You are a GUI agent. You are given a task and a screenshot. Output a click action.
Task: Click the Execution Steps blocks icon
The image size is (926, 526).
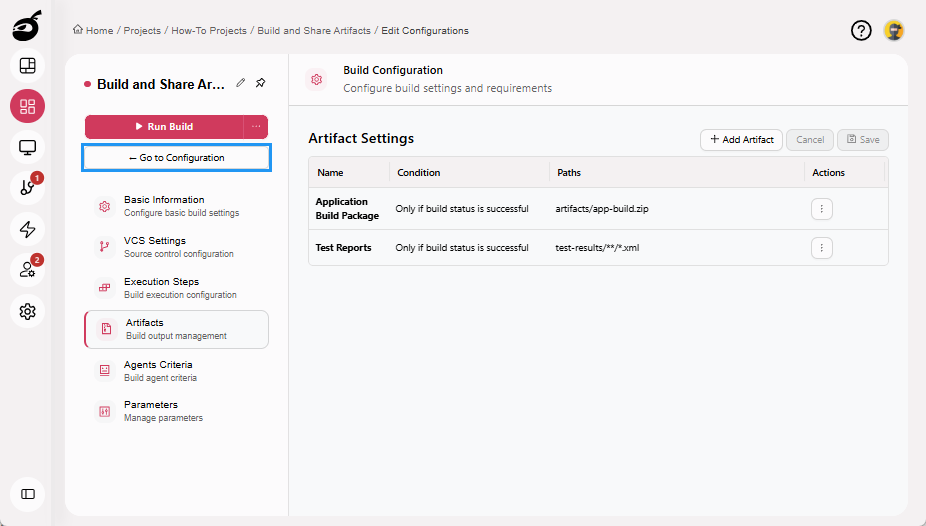(x=105, y=288)
